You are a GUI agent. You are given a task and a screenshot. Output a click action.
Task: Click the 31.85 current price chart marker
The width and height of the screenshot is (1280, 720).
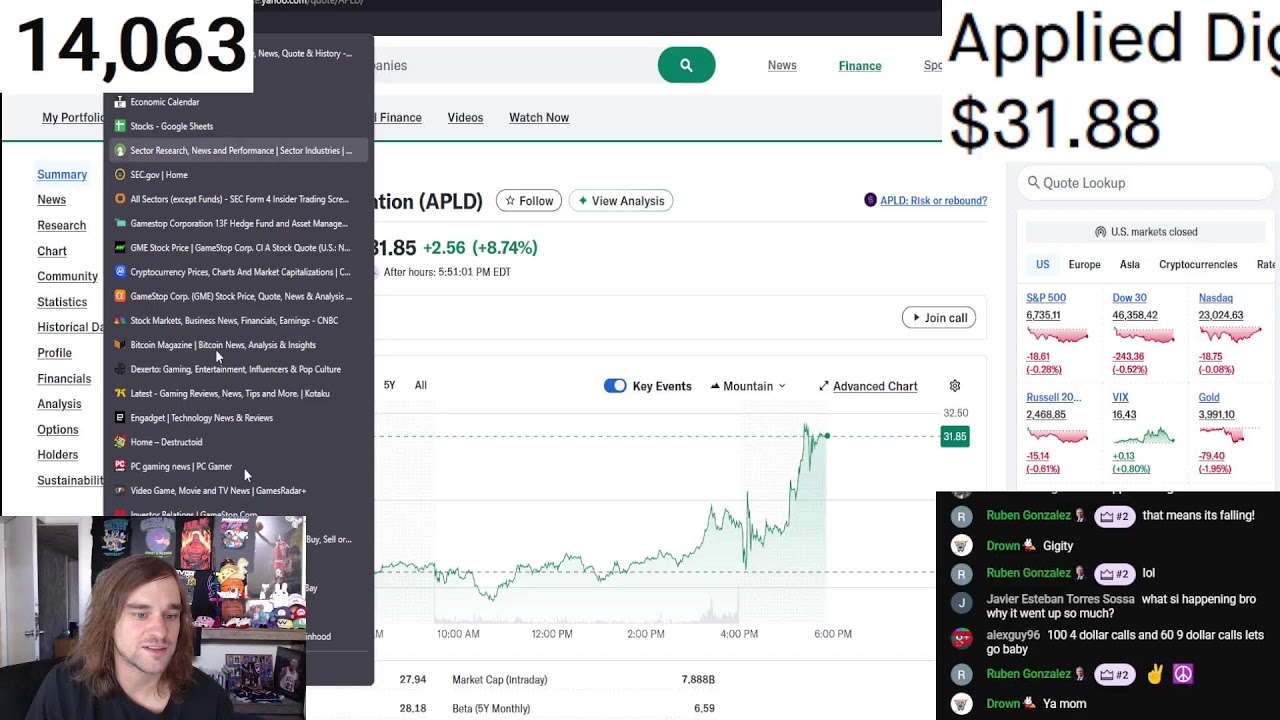pos(955,436)
